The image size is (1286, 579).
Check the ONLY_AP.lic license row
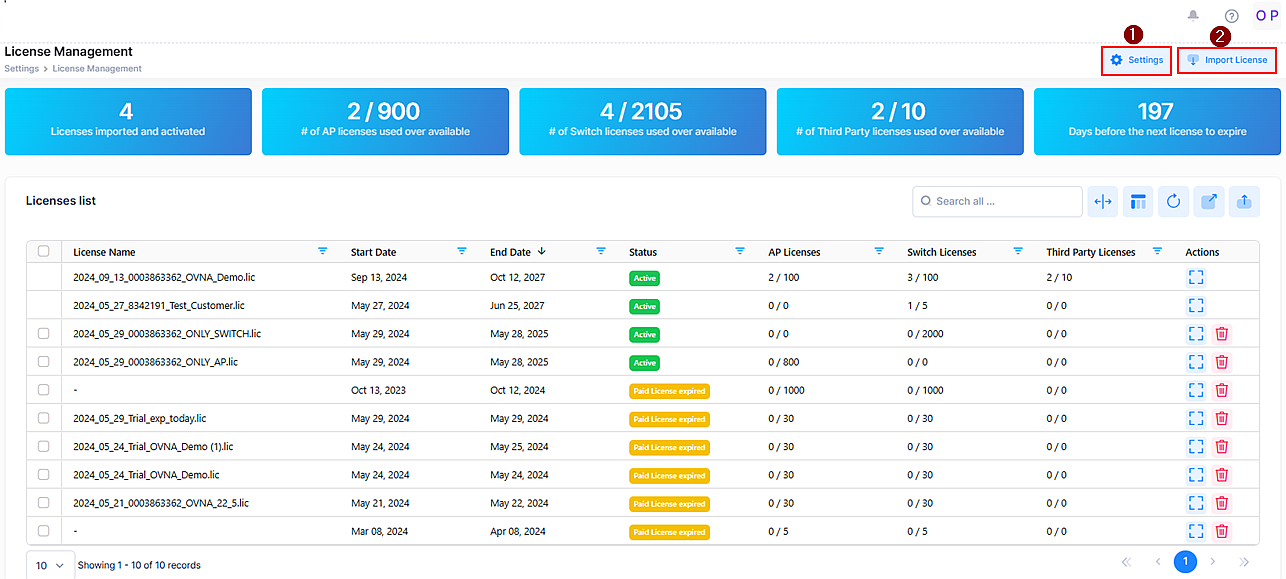click(x=43, y=362)
